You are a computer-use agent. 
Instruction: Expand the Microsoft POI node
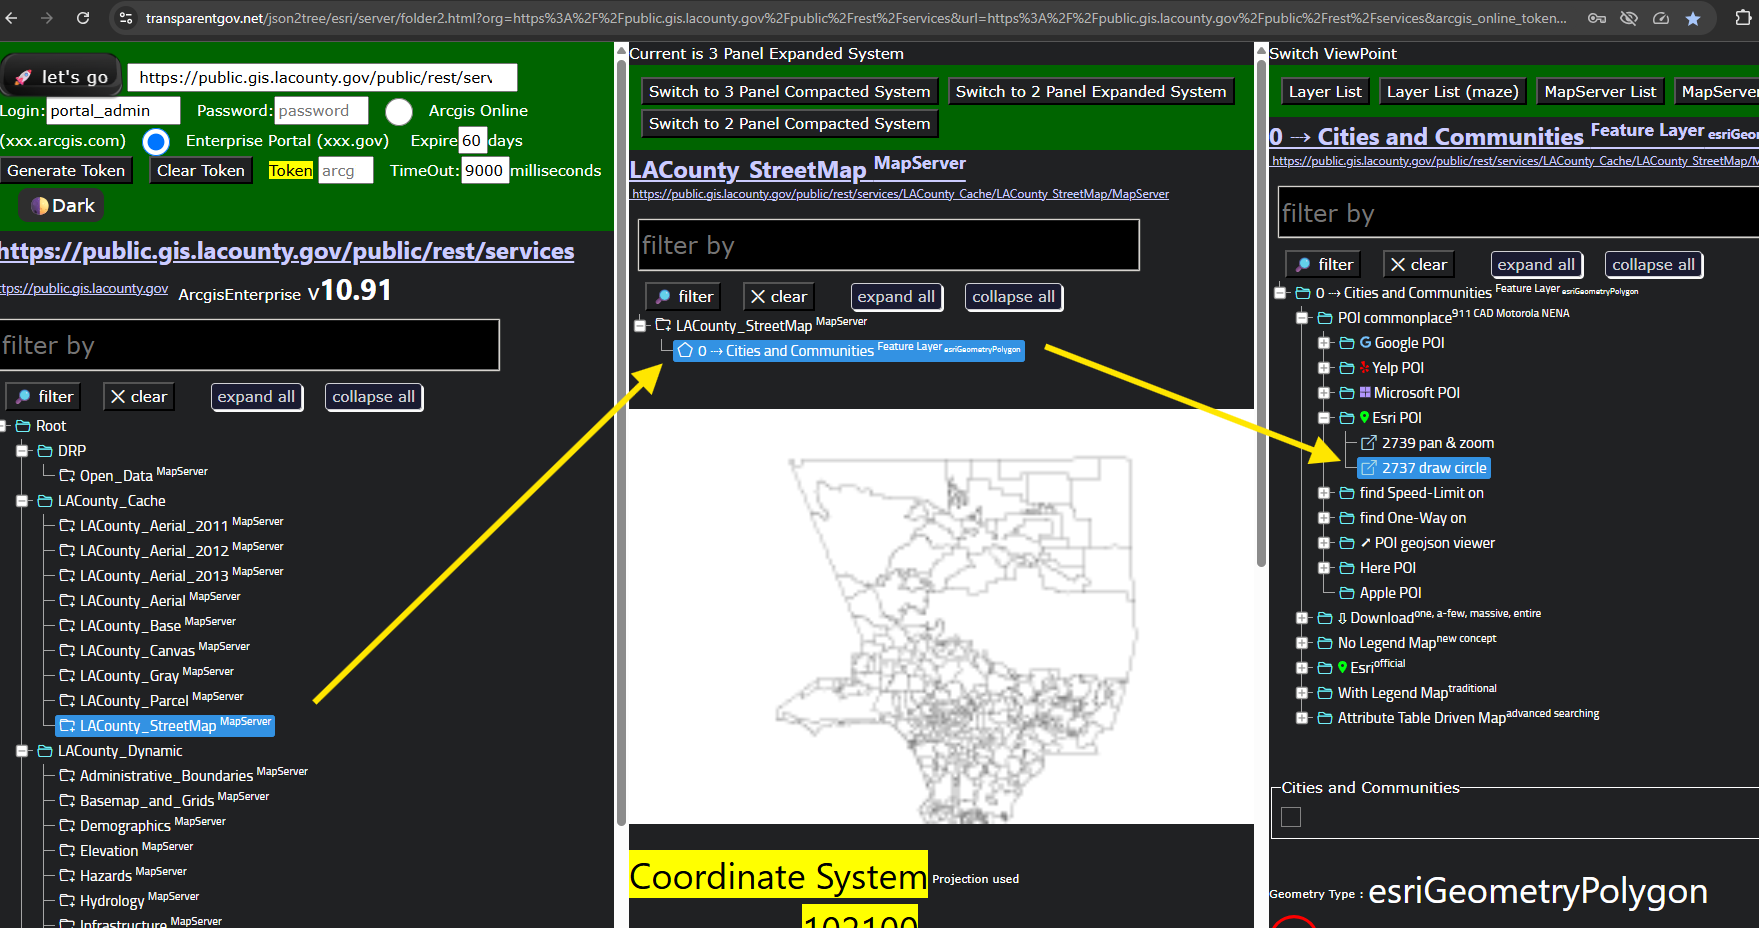[1324, 393]
